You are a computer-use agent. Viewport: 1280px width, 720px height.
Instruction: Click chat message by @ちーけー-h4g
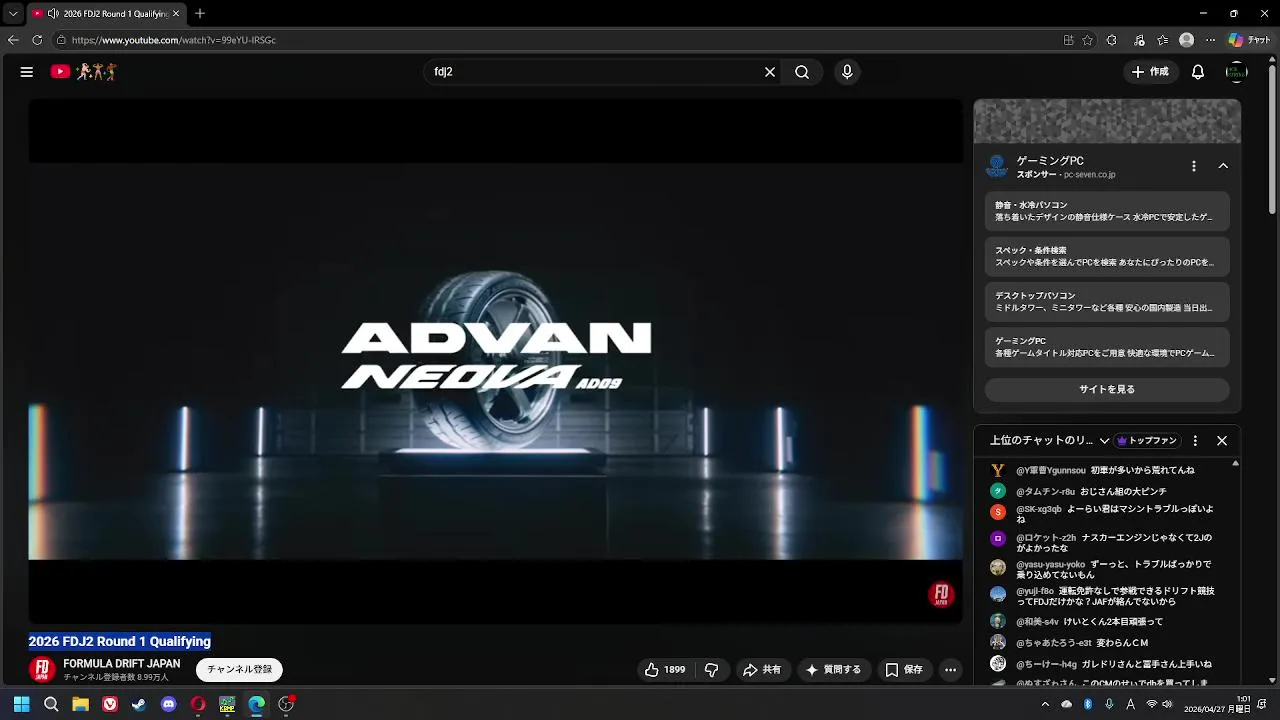tap(1105, 664)
